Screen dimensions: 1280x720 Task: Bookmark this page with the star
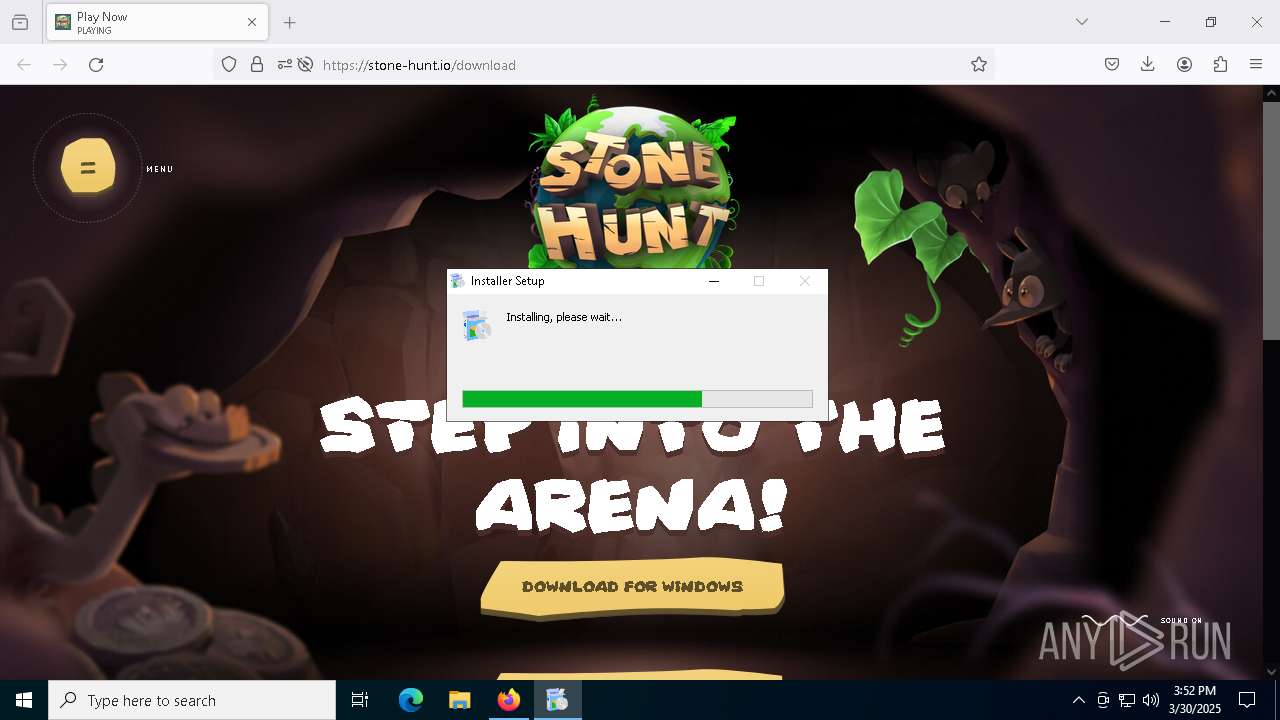tap(979, 65)
